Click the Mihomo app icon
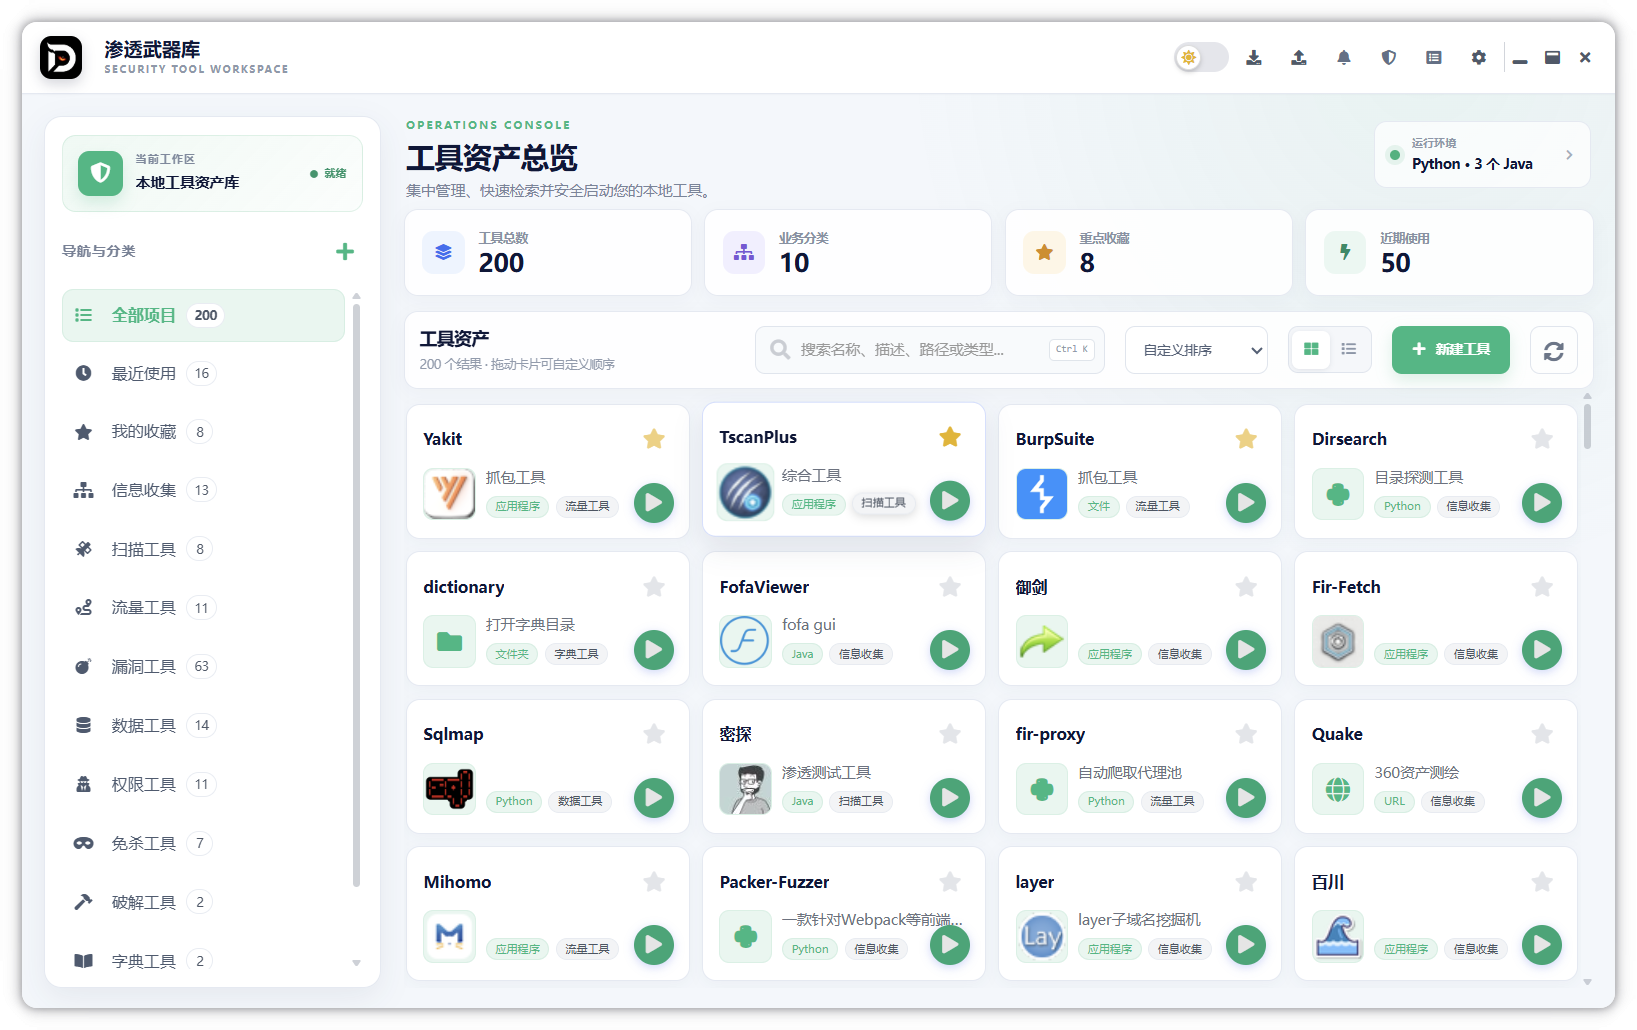This screenshot has width=1637, height=1030. [449, 936]
